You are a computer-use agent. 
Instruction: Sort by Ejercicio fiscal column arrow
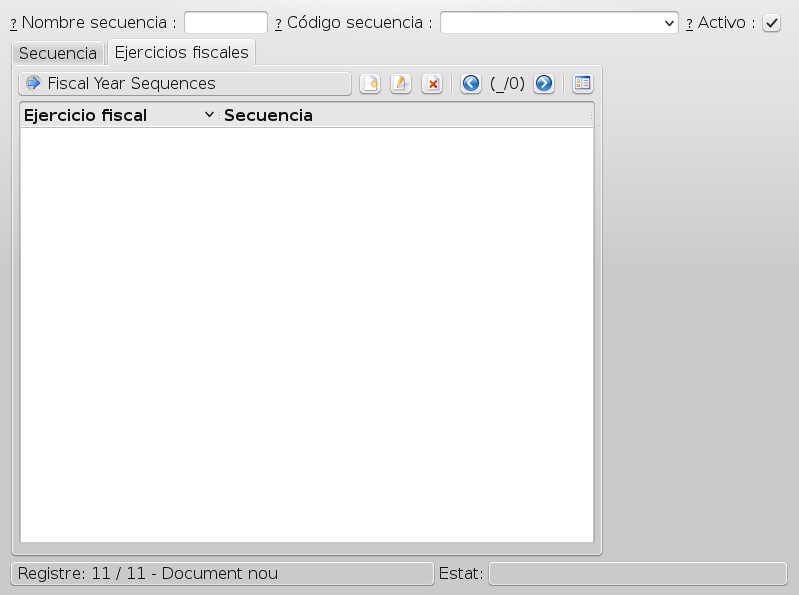pos(209,115)
